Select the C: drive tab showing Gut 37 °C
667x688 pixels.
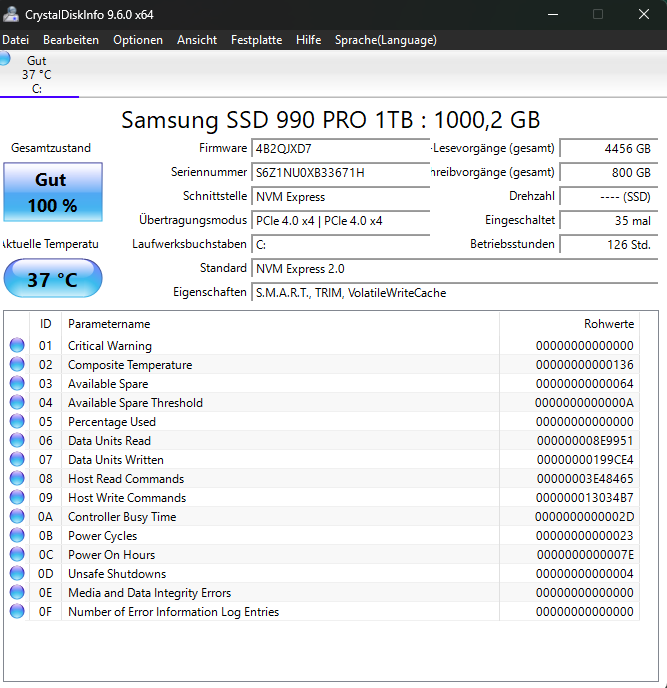[x=39, y=74]
